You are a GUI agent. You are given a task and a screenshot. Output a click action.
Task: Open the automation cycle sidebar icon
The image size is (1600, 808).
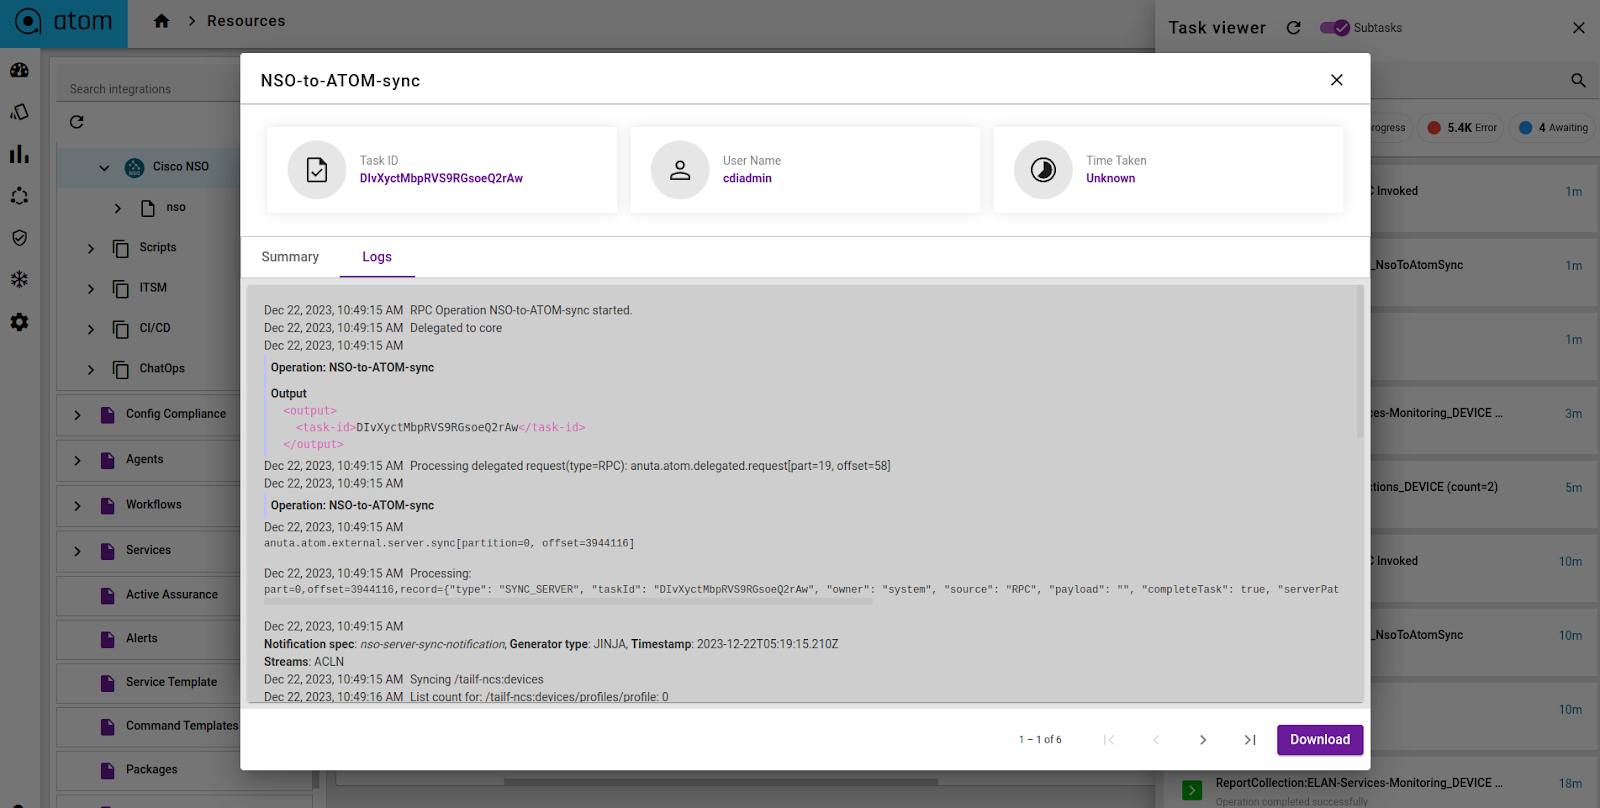coord(20,196)
